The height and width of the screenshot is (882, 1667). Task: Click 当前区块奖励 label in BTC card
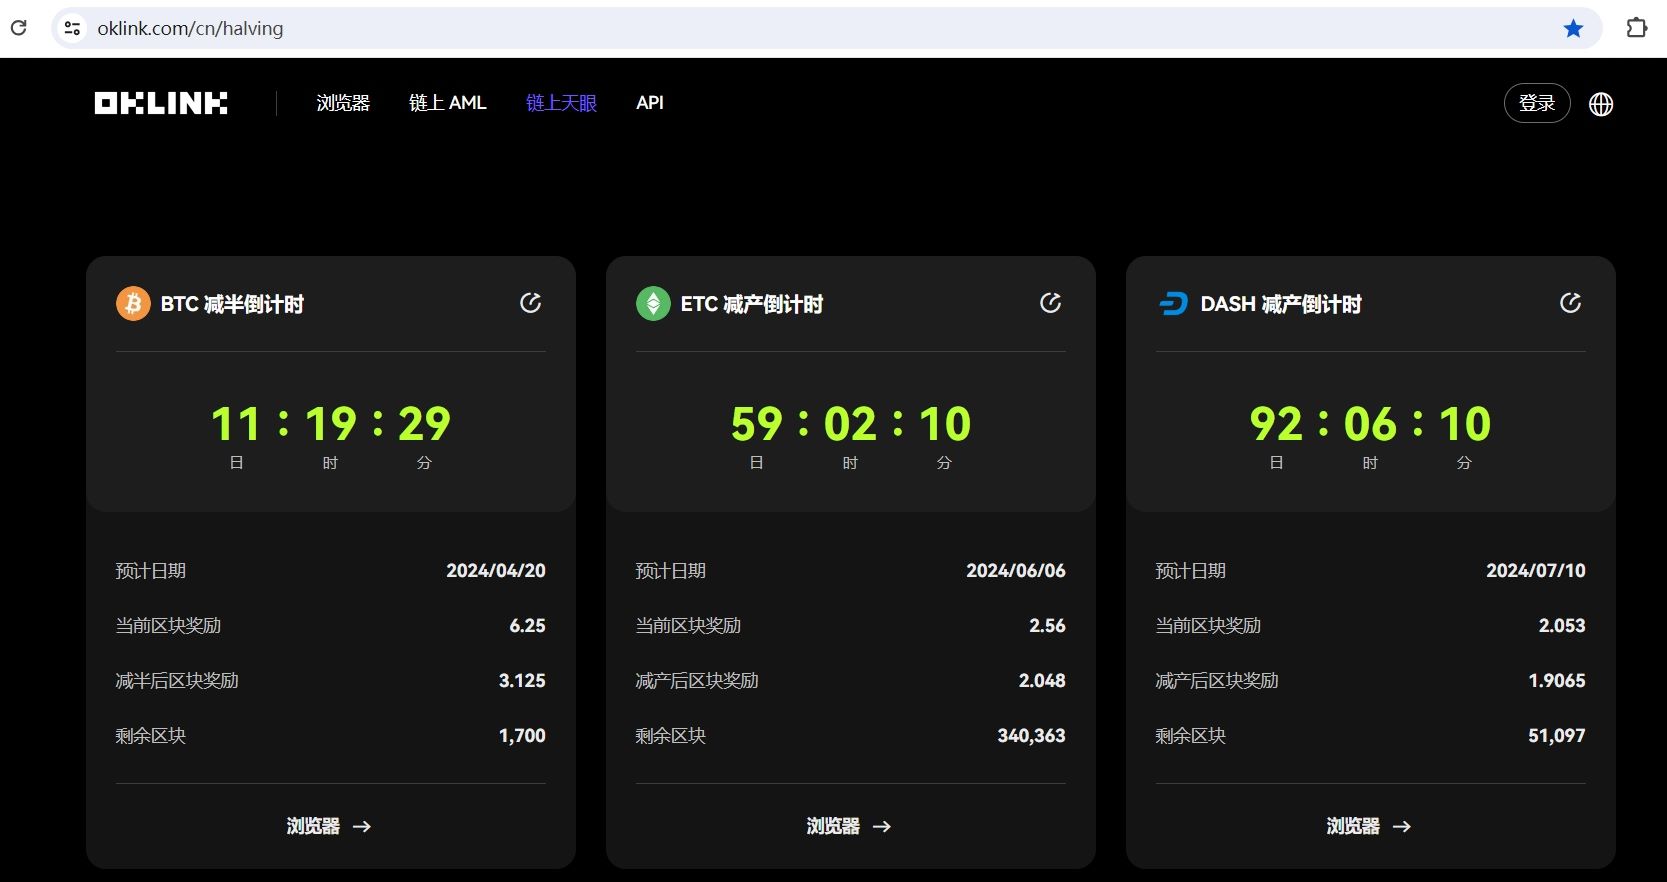click(x=168, y=626)
